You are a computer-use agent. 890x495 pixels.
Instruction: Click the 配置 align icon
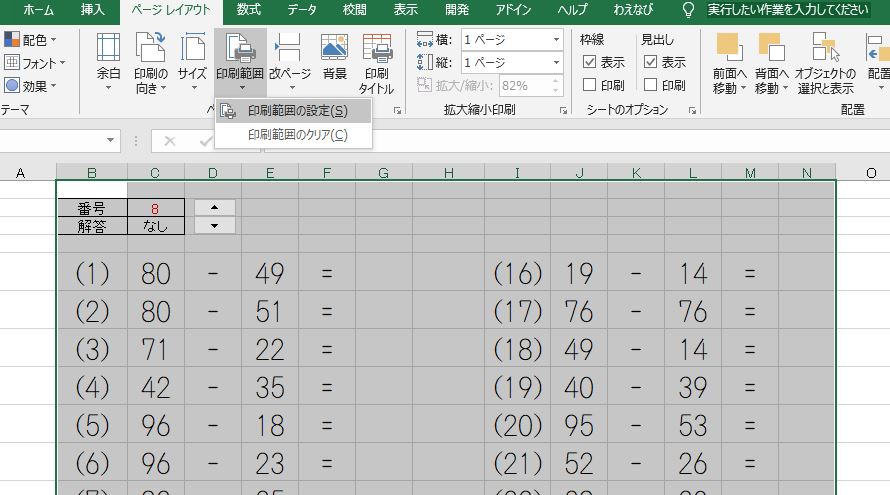tap(878, 48)
